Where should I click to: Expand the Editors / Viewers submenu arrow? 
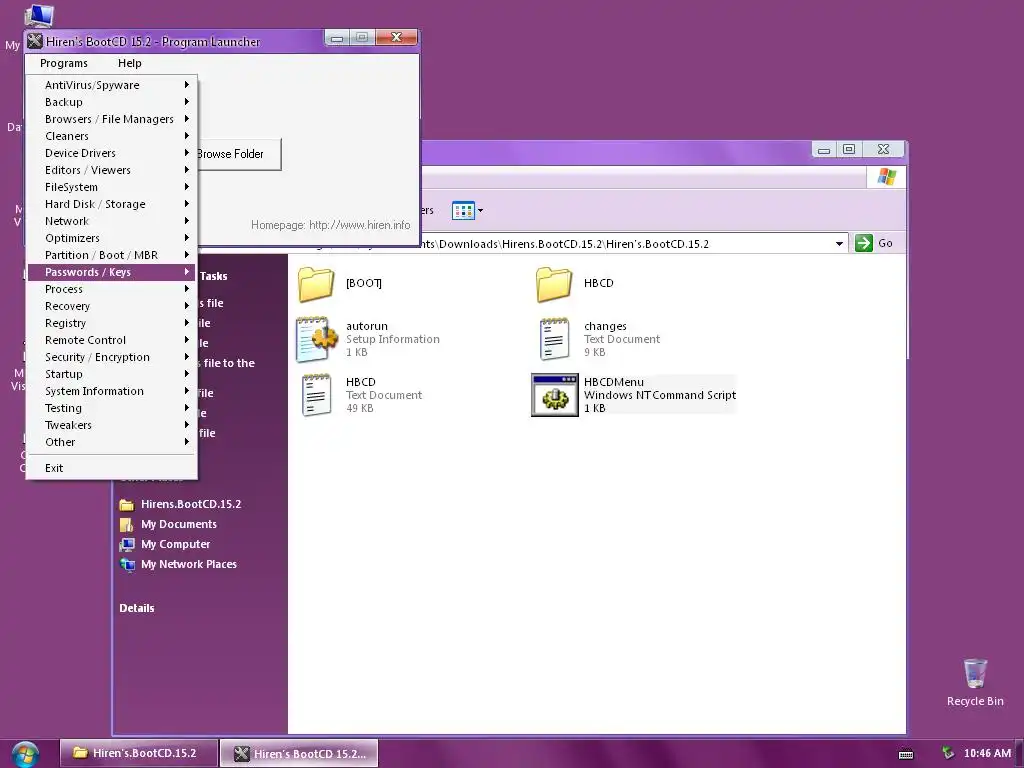coord(187,170)
